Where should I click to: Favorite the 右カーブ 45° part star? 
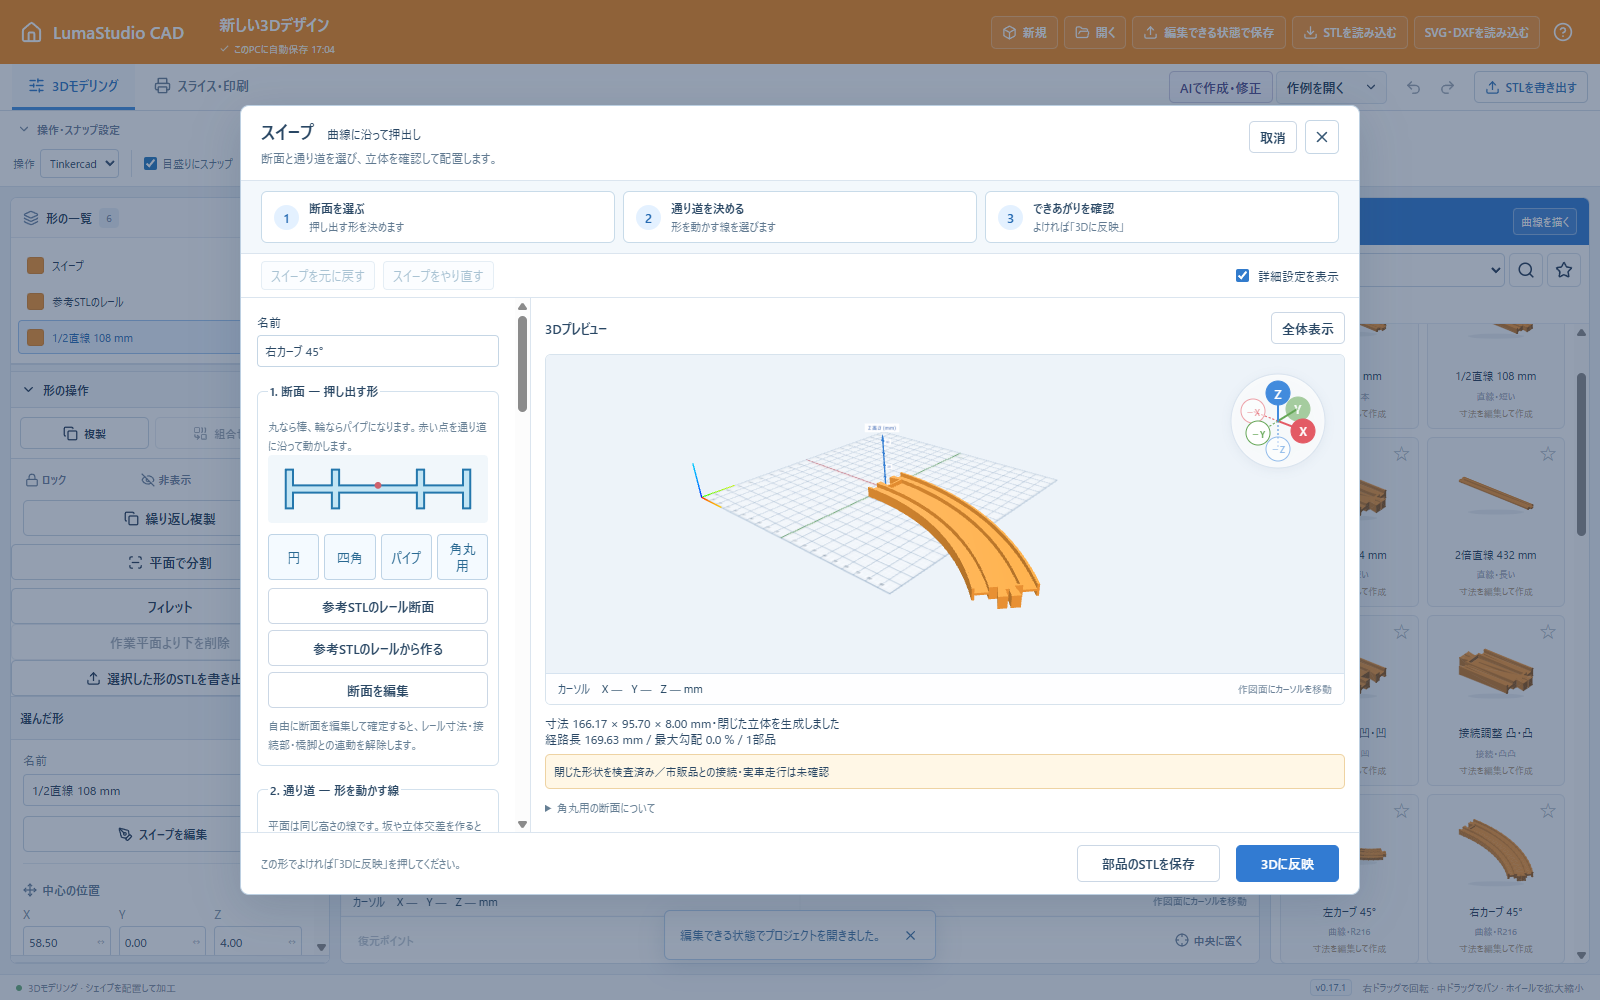pyautogui.click(x=1548, y=811)
